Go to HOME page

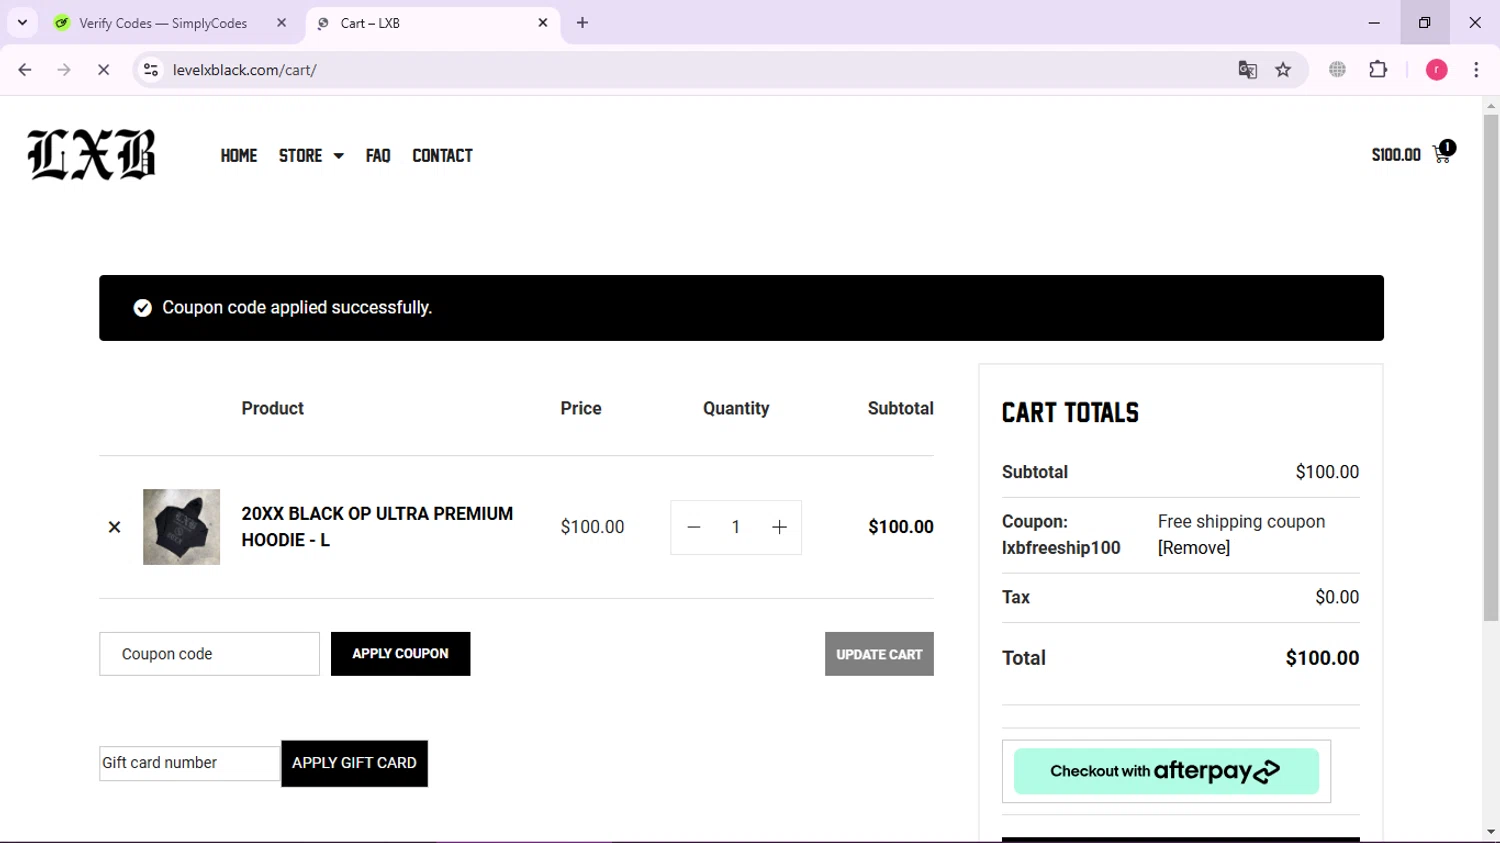(x=239, y=155)
